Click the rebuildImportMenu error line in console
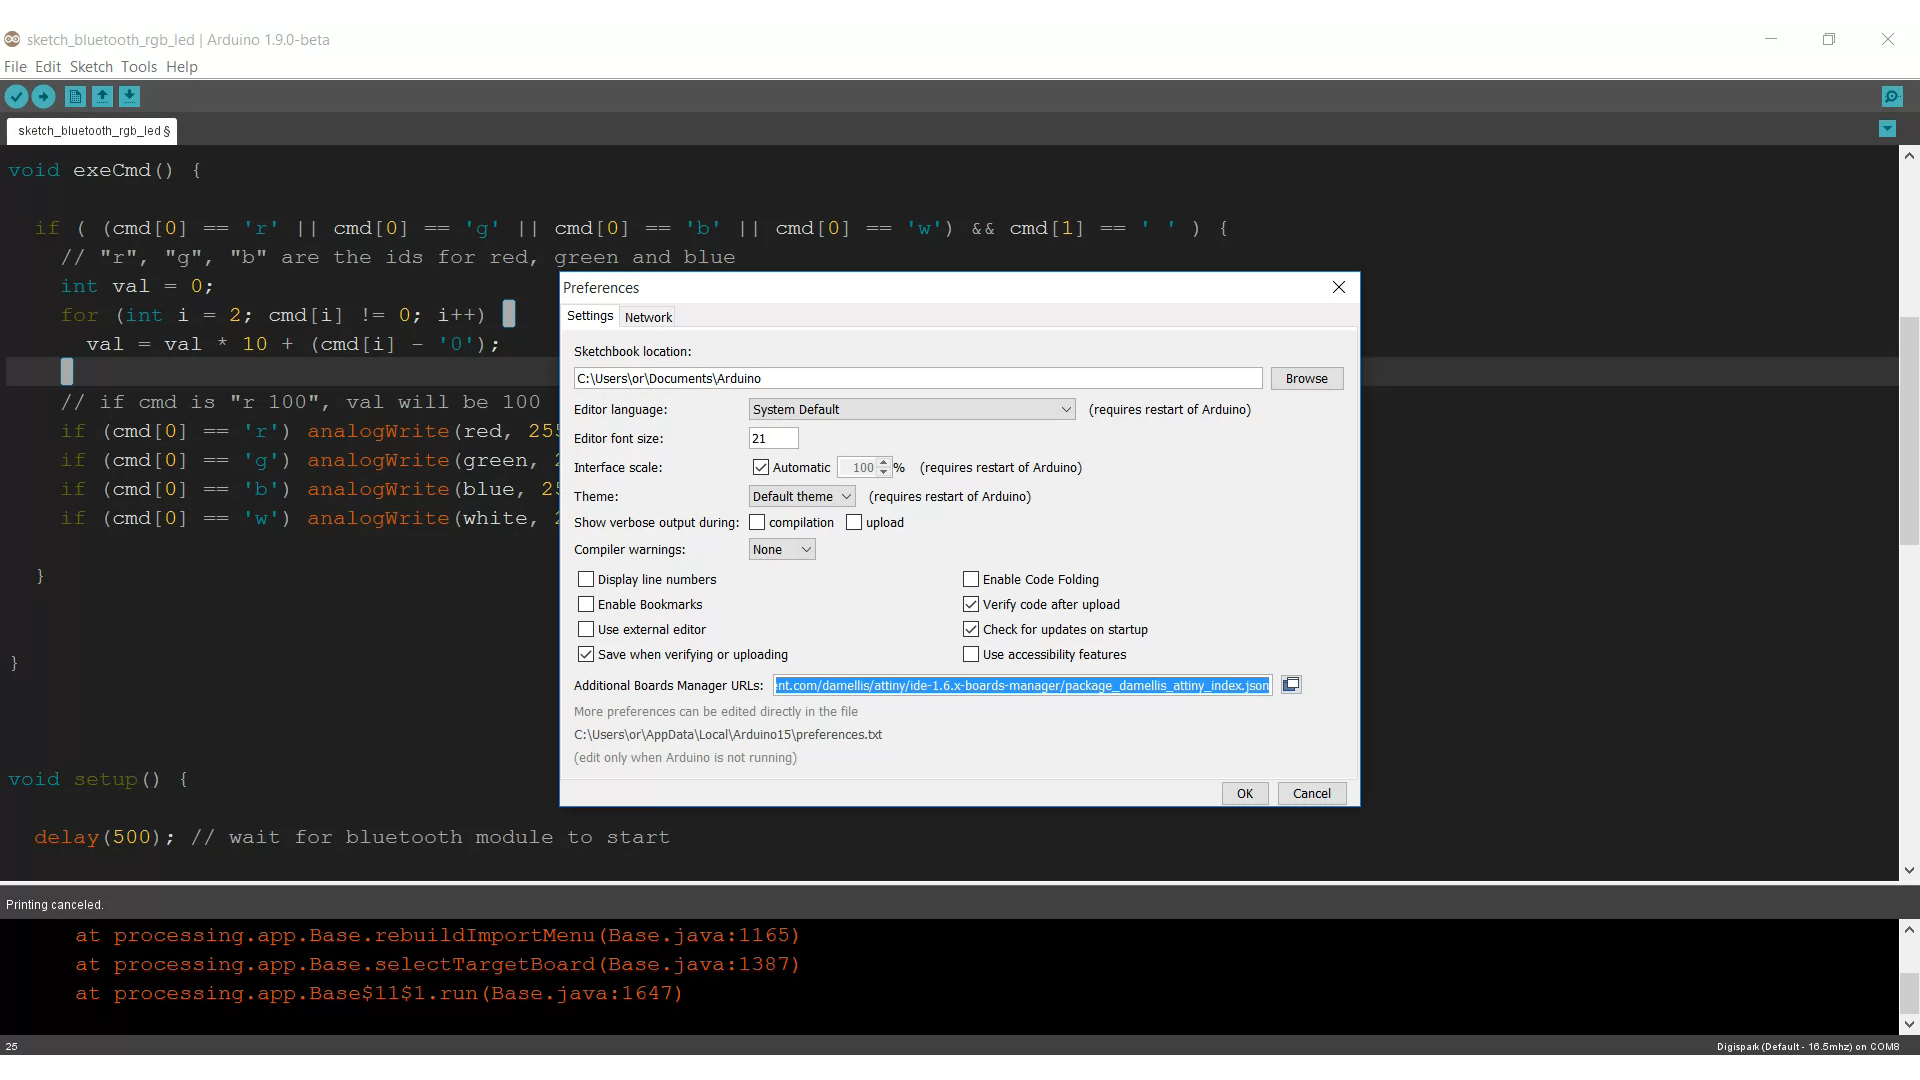 (437, 935)
